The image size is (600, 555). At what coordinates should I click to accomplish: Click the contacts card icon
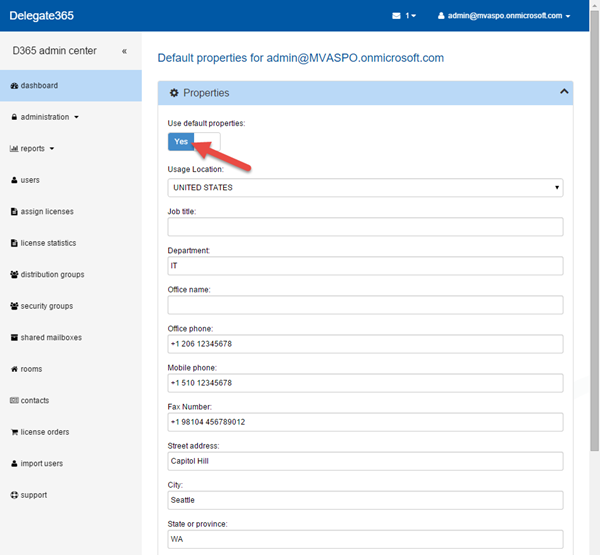pyautogui.click(x=14, y=400)
